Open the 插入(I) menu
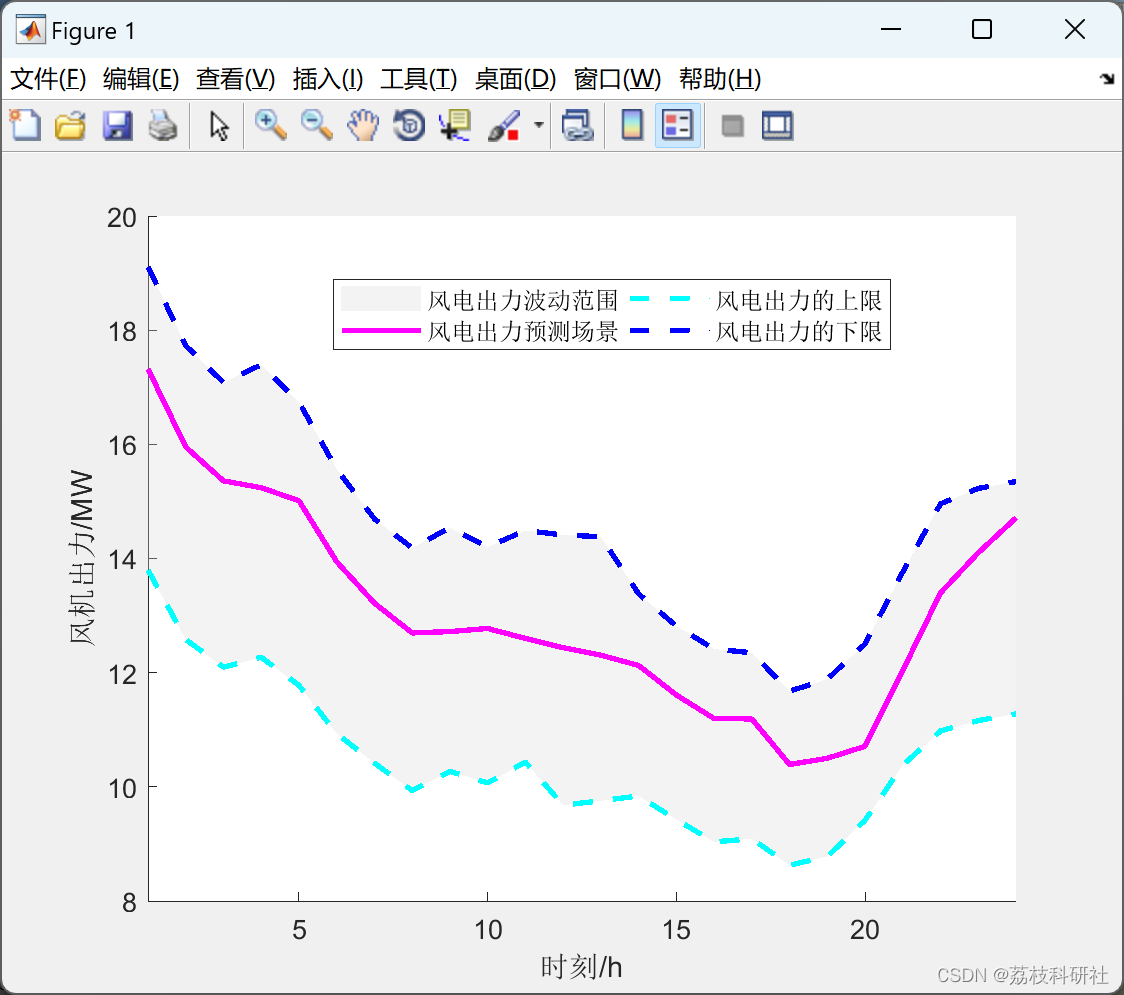The width and height of the screenshot is (1124, 995). (x=327, y=79)
